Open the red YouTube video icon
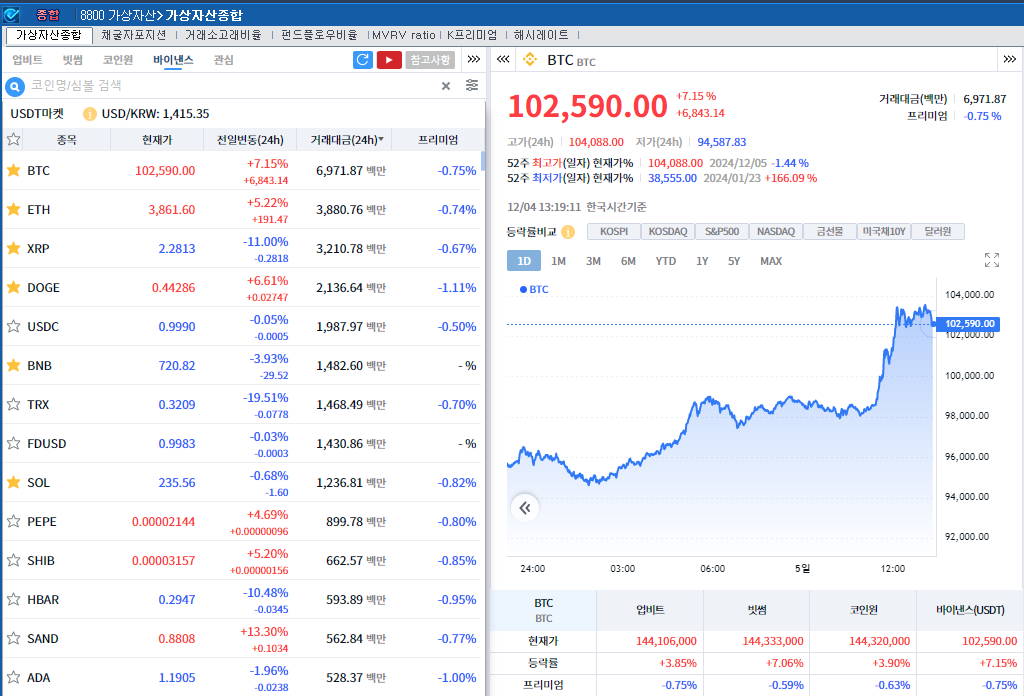Image resolution: width=1024 pixels, height=696 pixels. click(389, 60)
